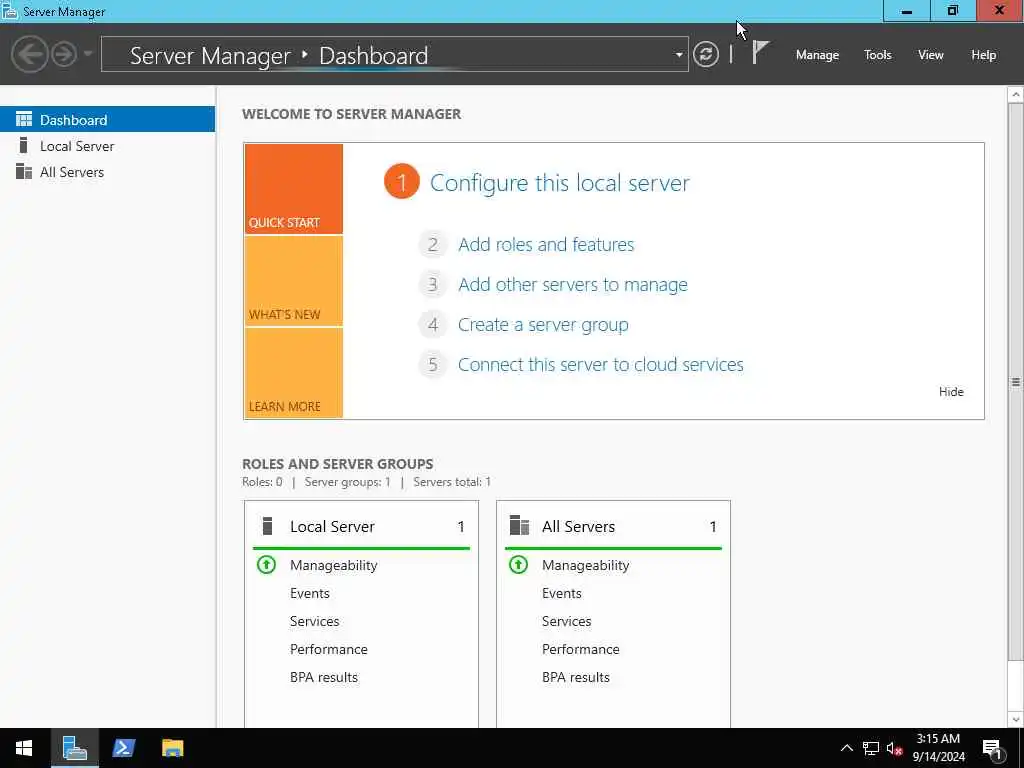Click the step 5 number circle
1024x768 pixels.
click(x=432, y=364)
